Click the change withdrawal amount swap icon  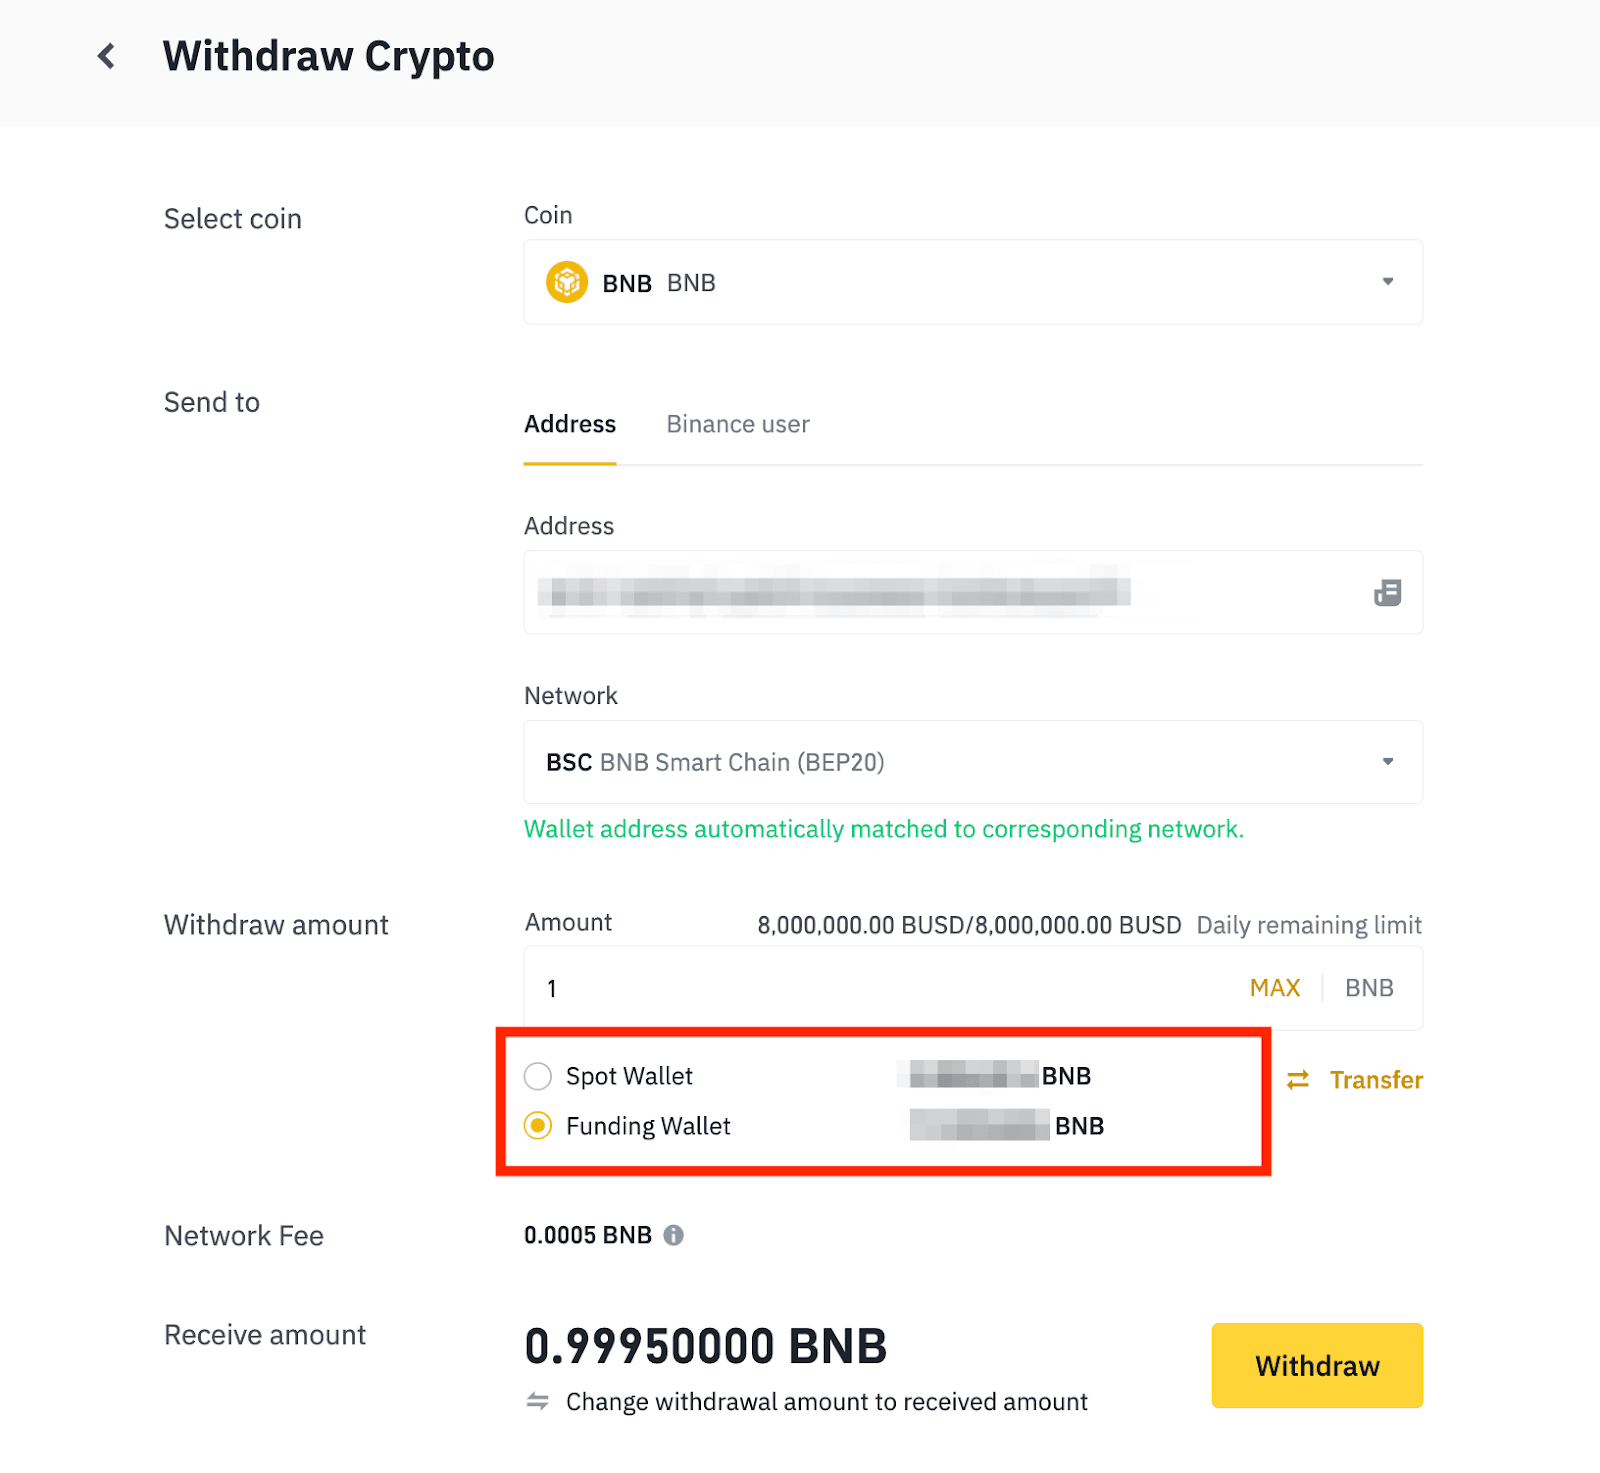[x=538, y=1402]
